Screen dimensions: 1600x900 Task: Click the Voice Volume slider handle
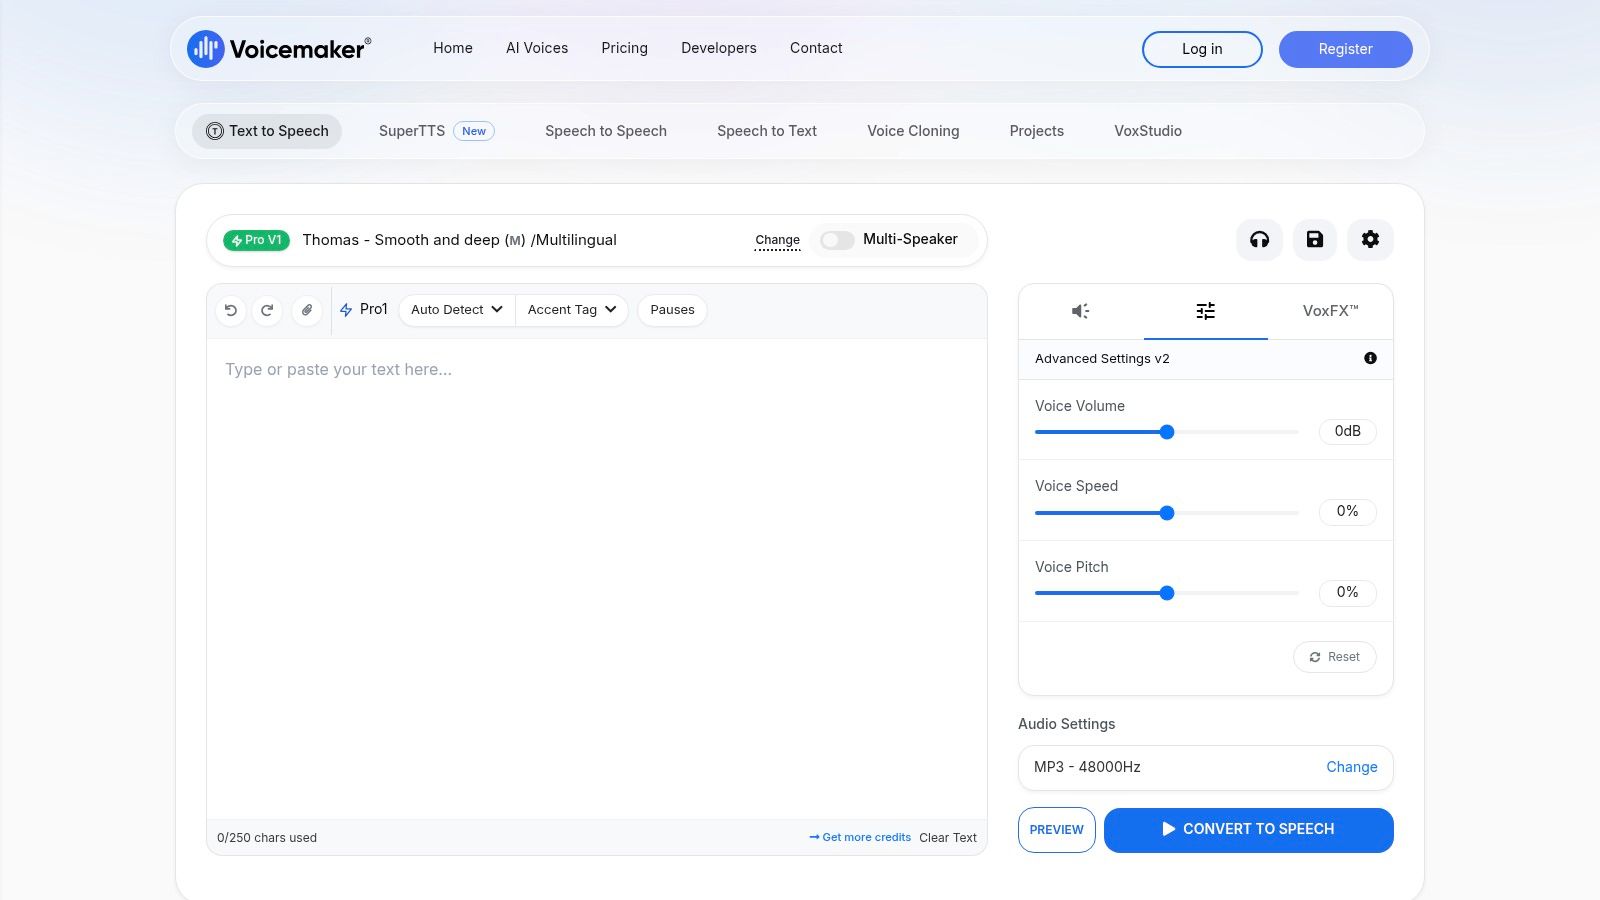1167,432
